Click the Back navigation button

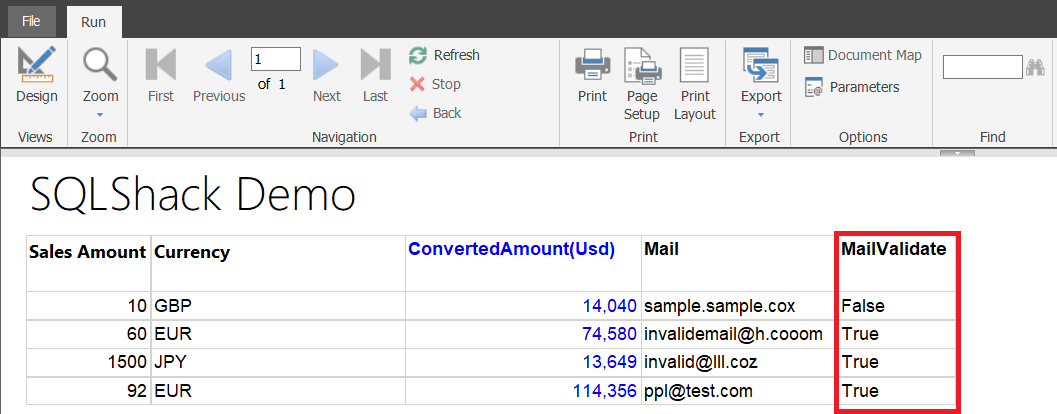click(x=436, y=113)
